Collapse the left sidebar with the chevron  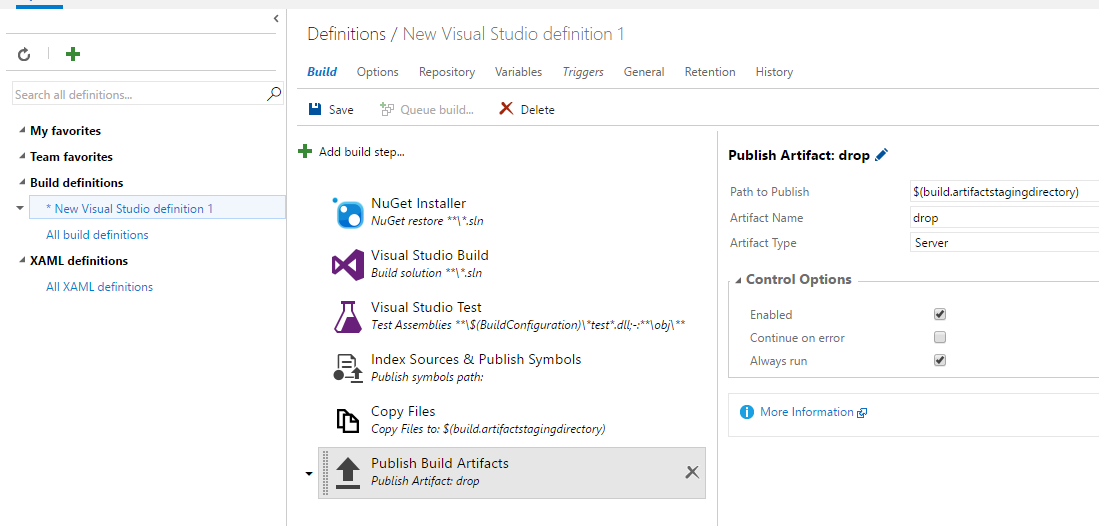(276, 19)
